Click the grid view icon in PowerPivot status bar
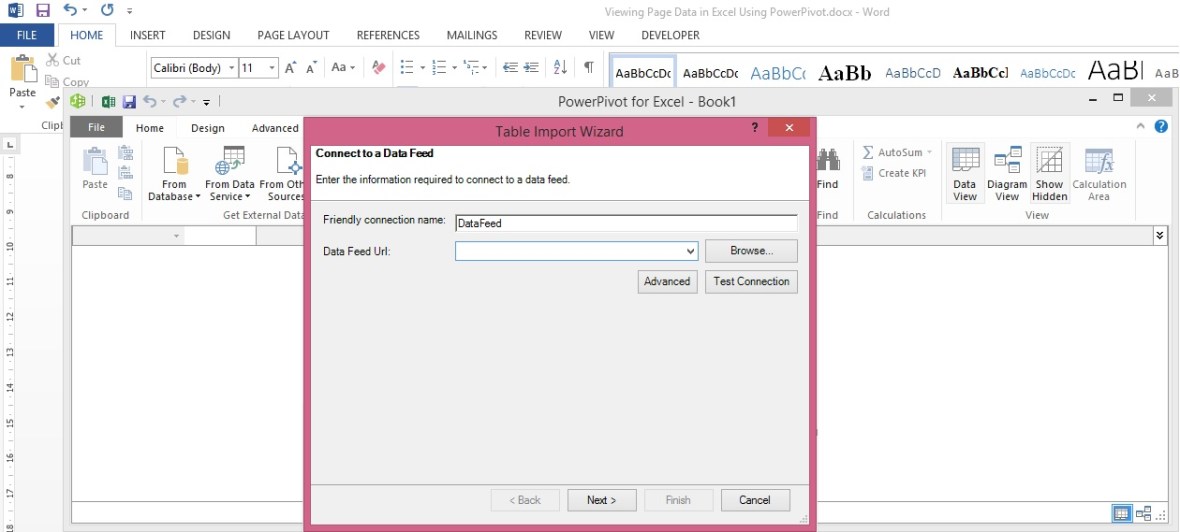1180x532 pixels. 1121,513
